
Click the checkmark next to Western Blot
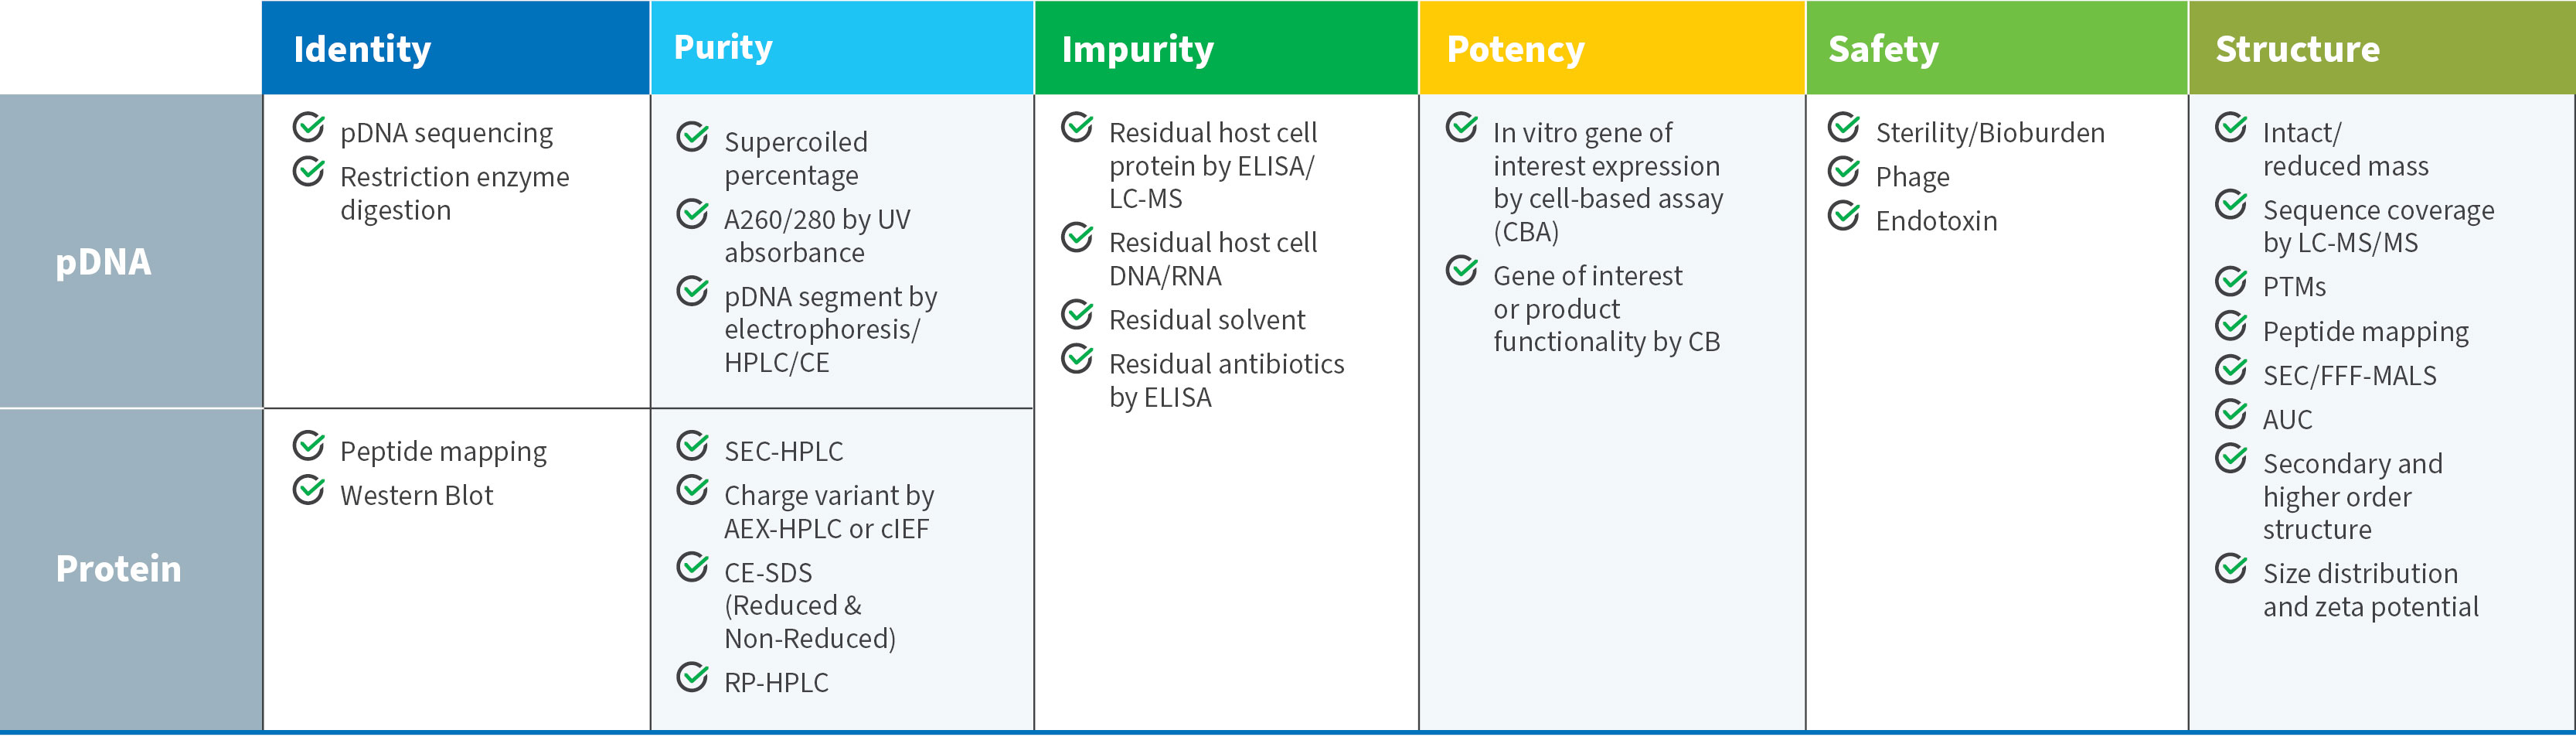click(x=308, y=490)
